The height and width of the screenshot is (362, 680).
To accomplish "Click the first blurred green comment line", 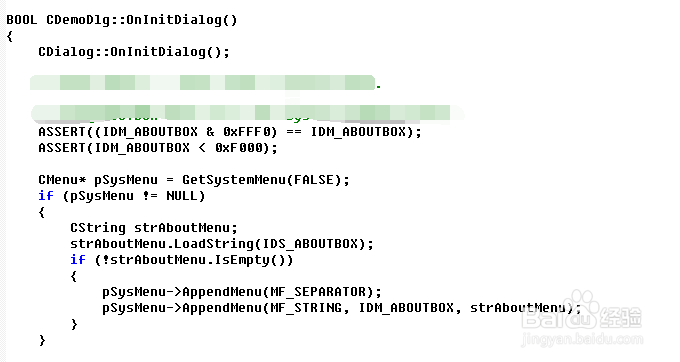I will point(205,82).
